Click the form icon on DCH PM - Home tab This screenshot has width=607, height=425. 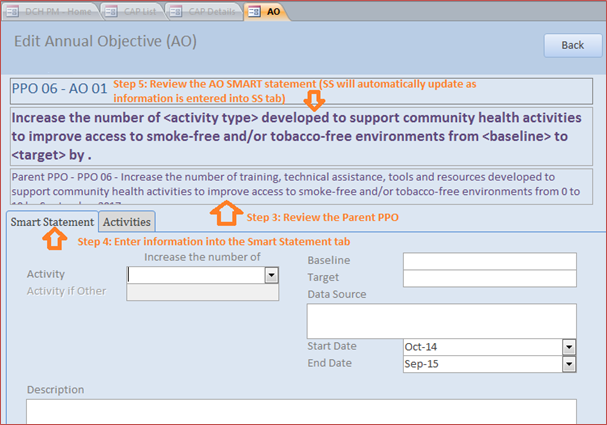(x=12, y=12)
